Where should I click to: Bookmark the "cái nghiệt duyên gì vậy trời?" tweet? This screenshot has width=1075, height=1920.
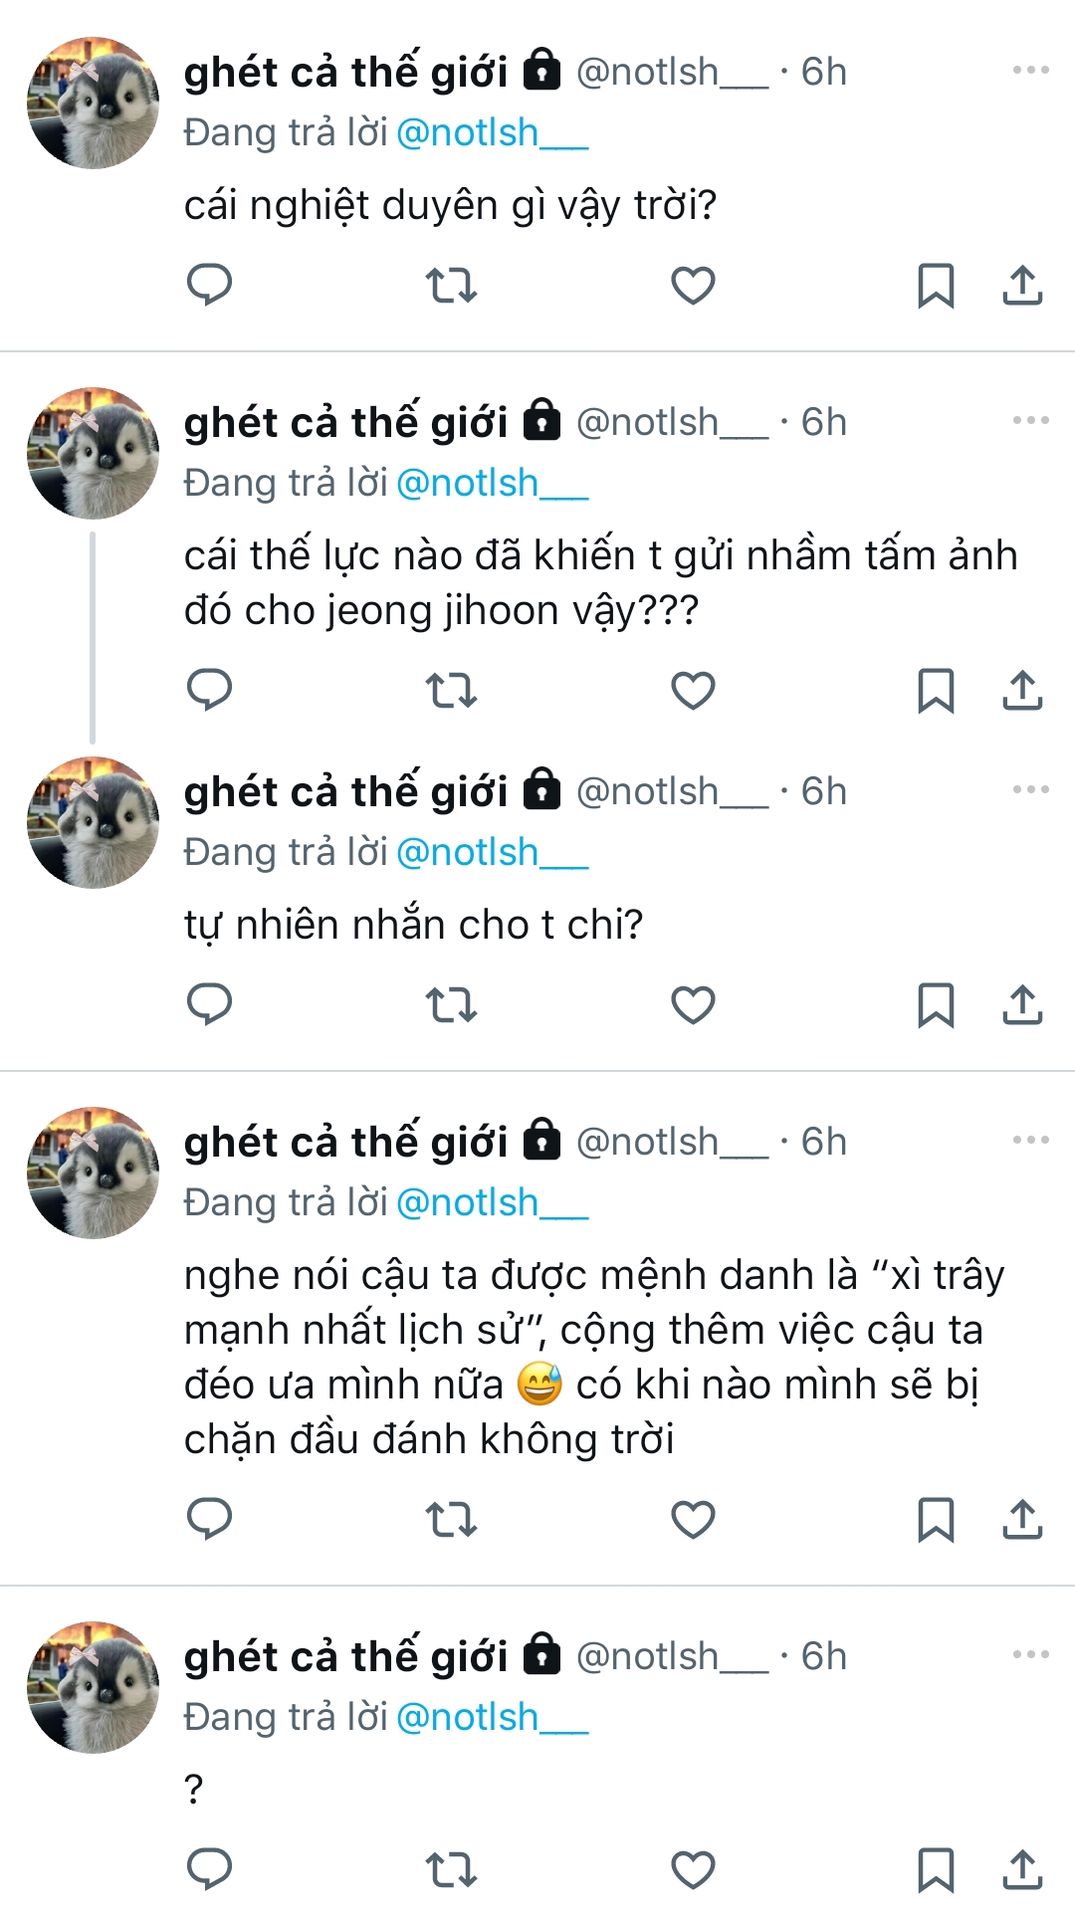(x=935, y=286)
